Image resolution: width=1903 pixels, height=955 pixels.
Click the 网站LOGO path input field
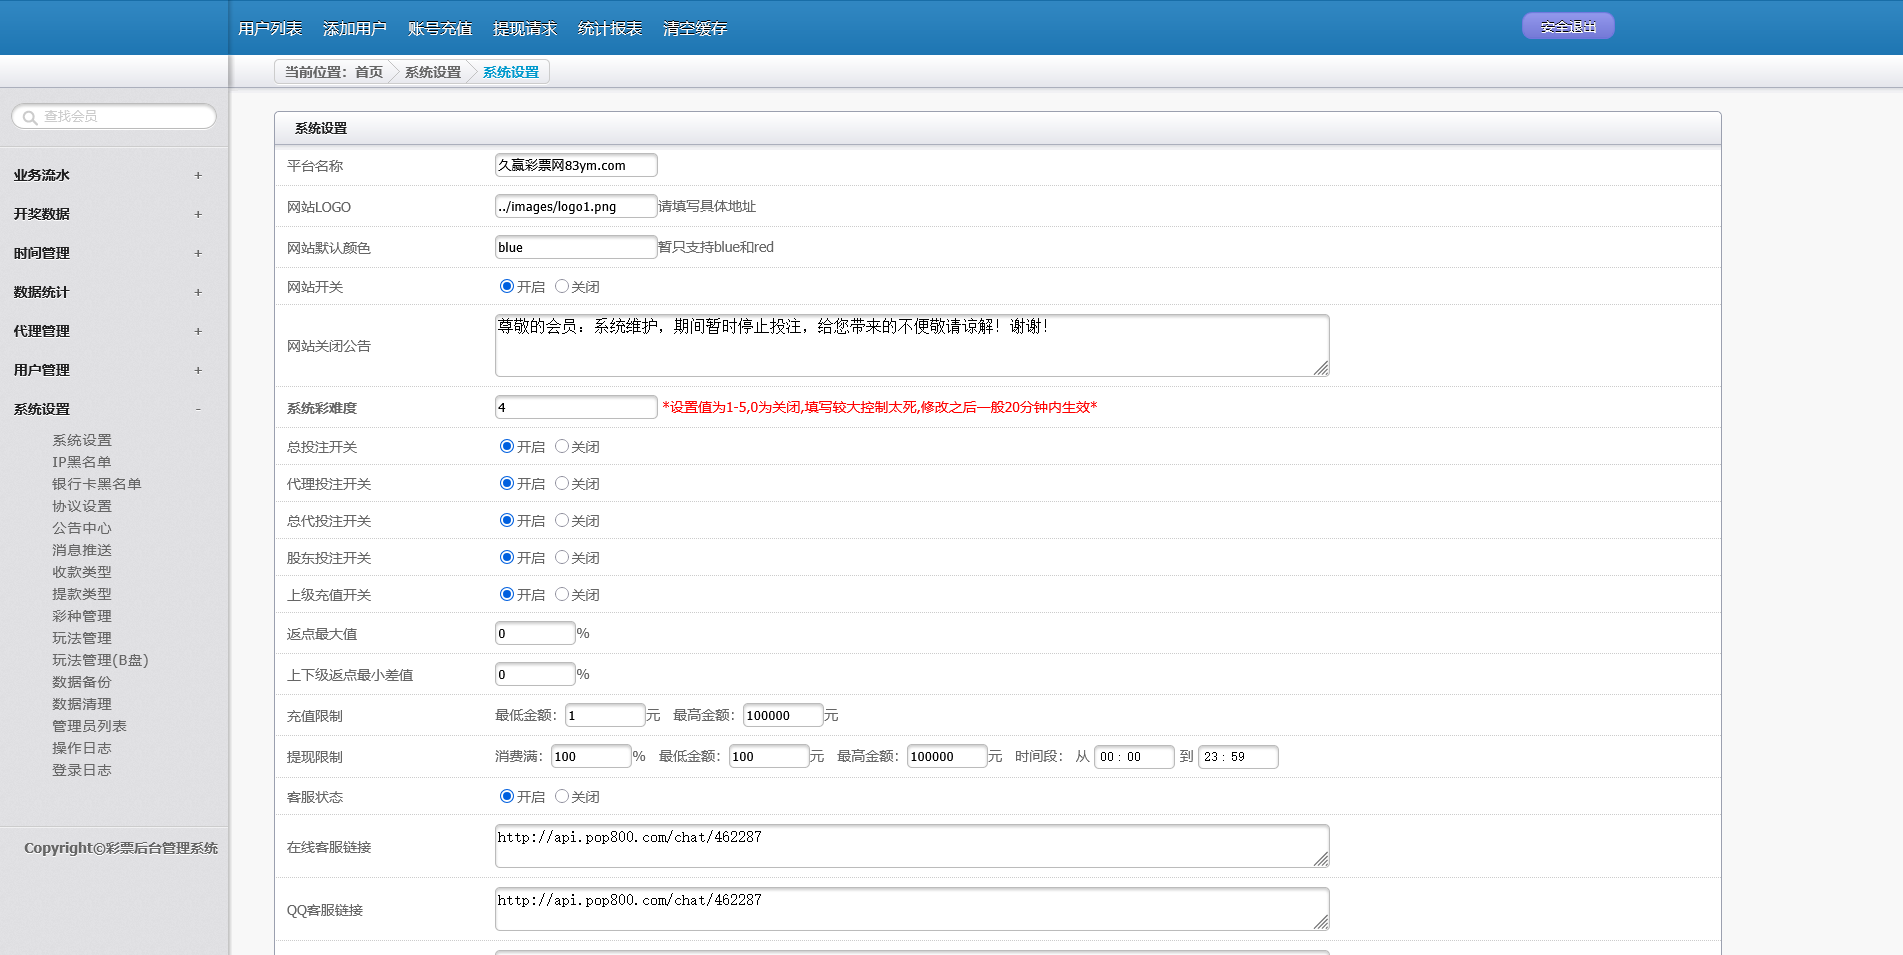pos(576,206)
